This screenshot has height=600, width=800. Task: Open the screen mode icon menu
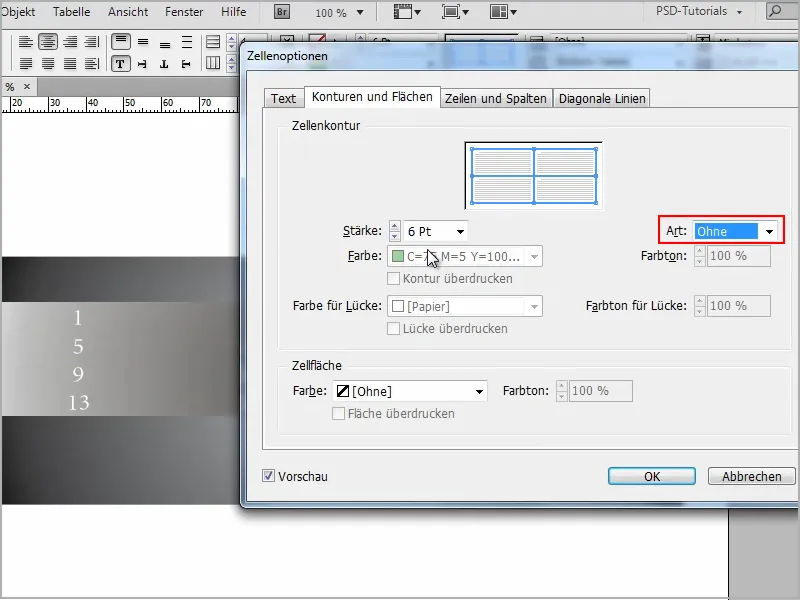[454, 12]
